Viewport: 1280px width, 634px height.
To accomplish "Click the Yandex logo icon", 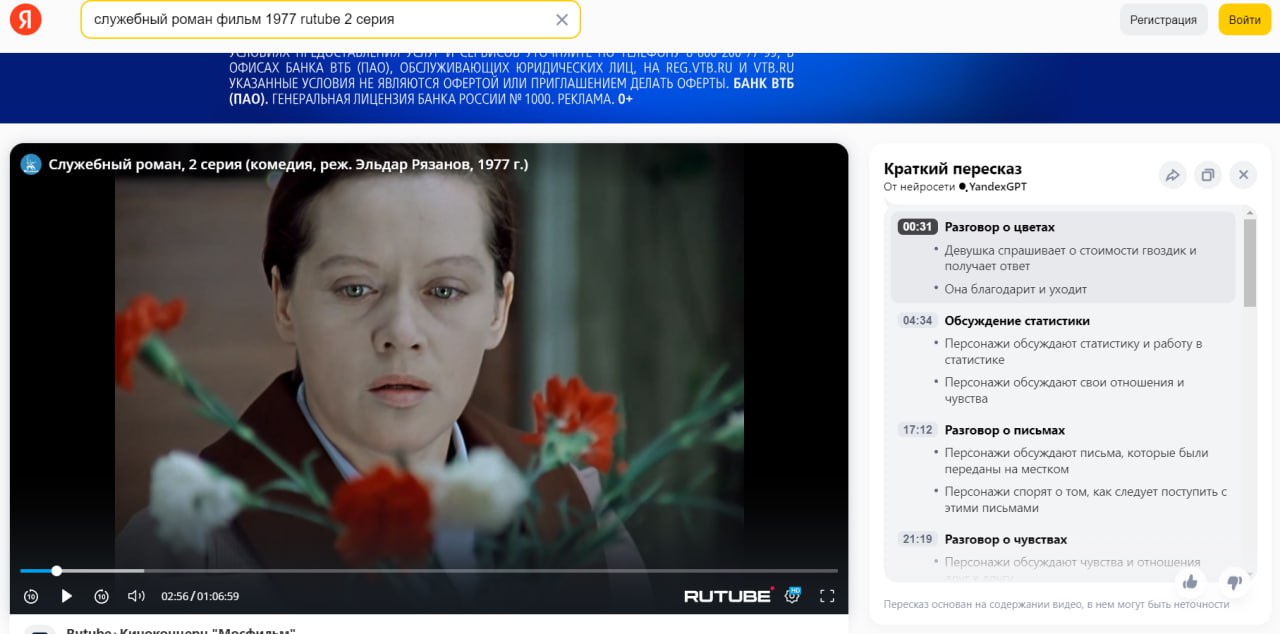I will (25, 19).
